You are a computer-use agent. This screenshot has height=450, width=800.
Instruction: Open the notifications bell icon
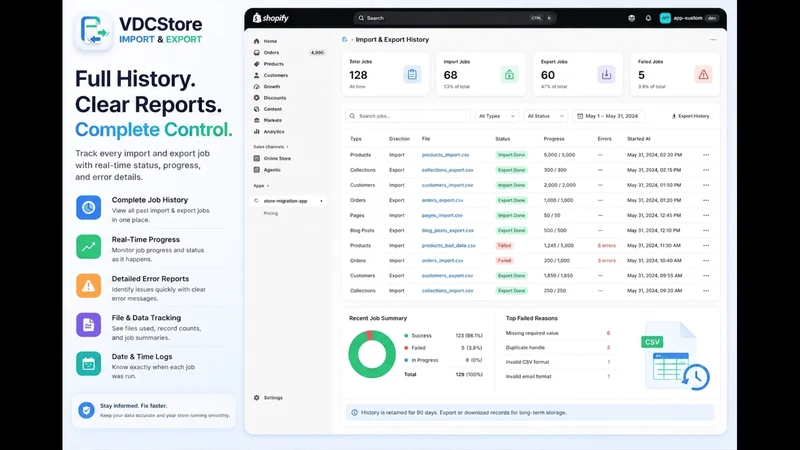coord(648,18)
